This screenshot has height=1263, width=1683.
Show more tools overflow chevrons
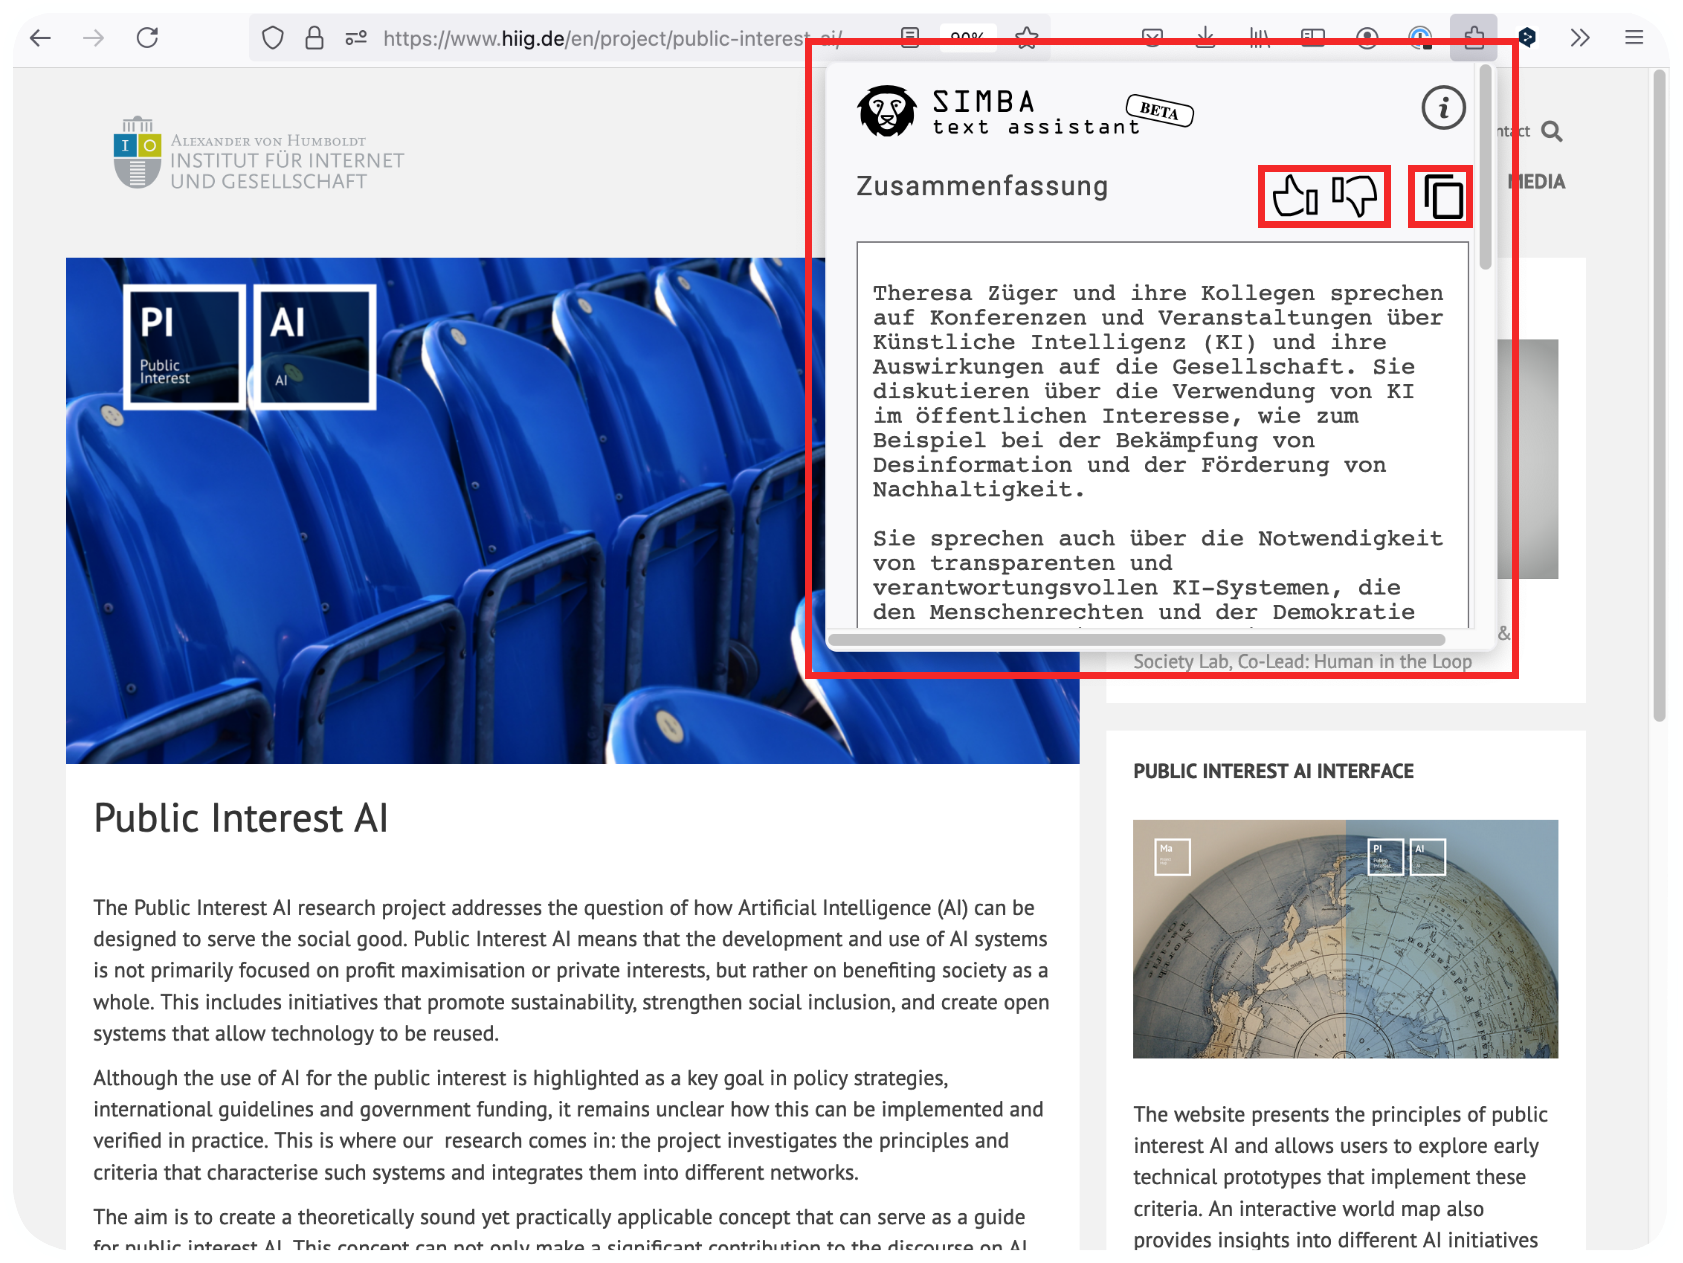pyautogui.click(x=1580, y=38)
